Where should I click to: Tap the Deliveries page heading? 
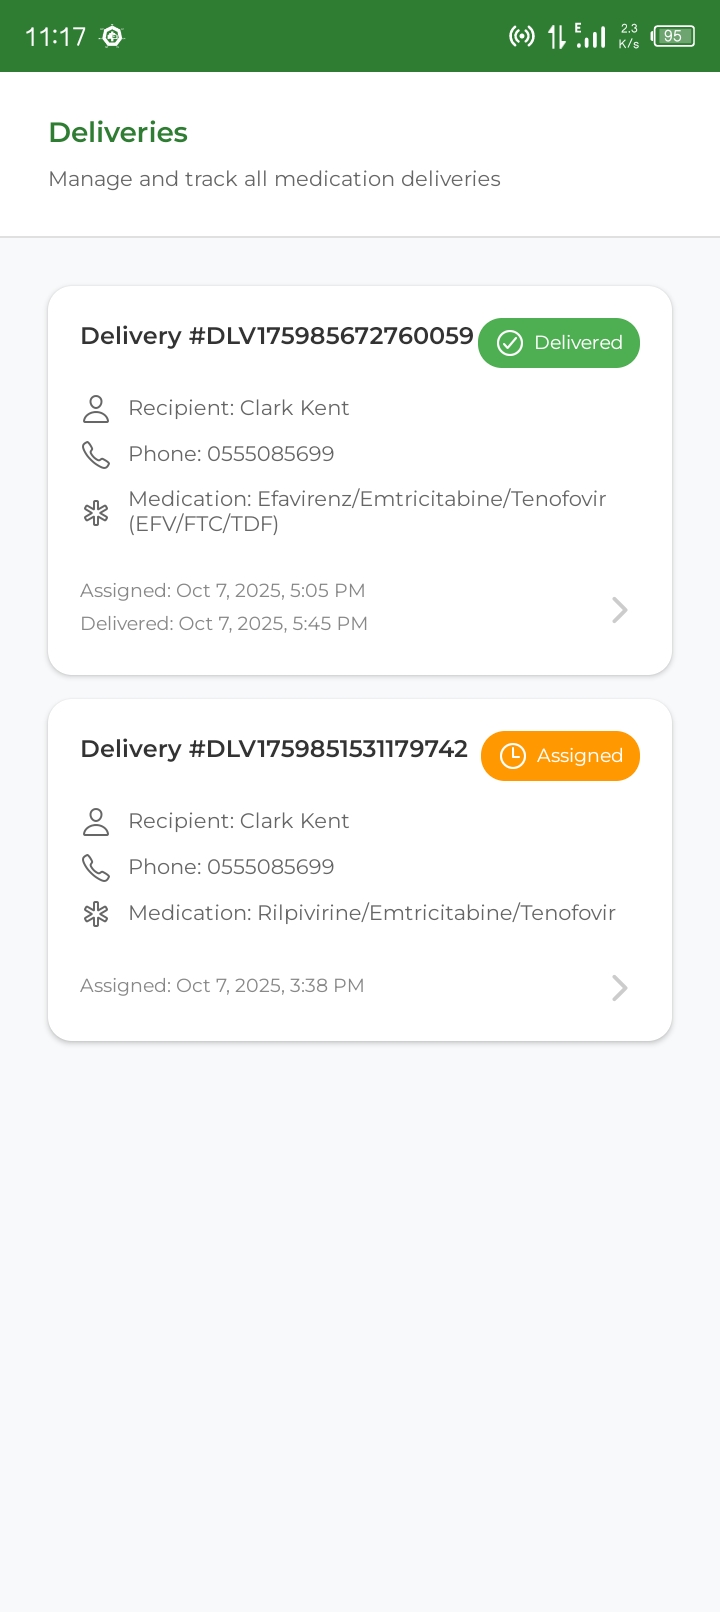pos(118,132)
